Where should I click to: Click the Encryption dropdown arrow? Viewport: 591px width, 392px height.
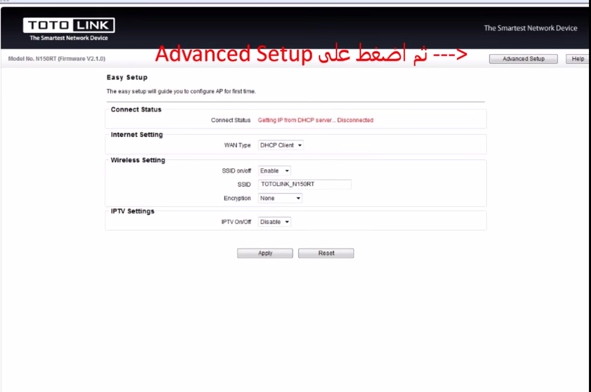click(298, 198)
